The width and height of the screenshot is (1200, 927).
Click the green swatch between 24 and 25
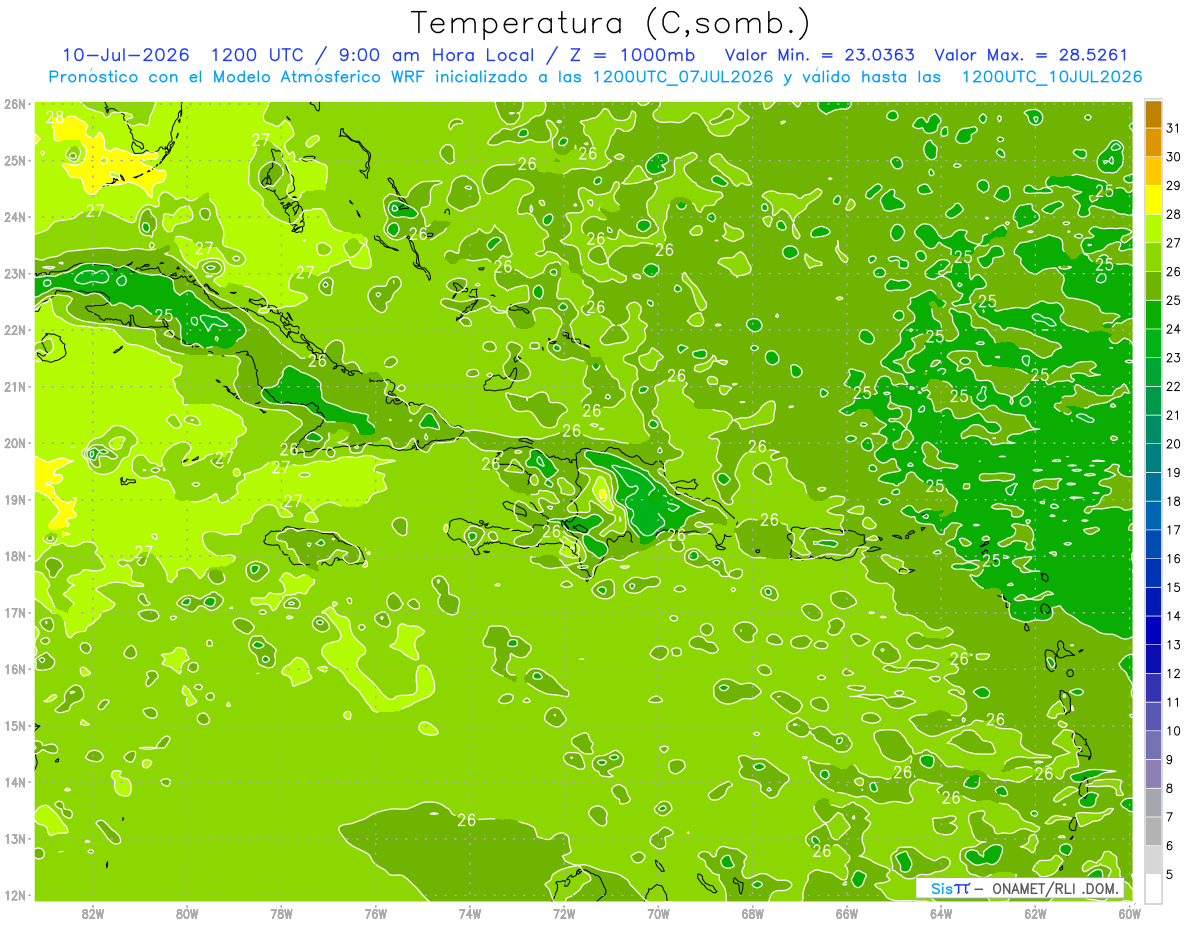point(1153,315)
